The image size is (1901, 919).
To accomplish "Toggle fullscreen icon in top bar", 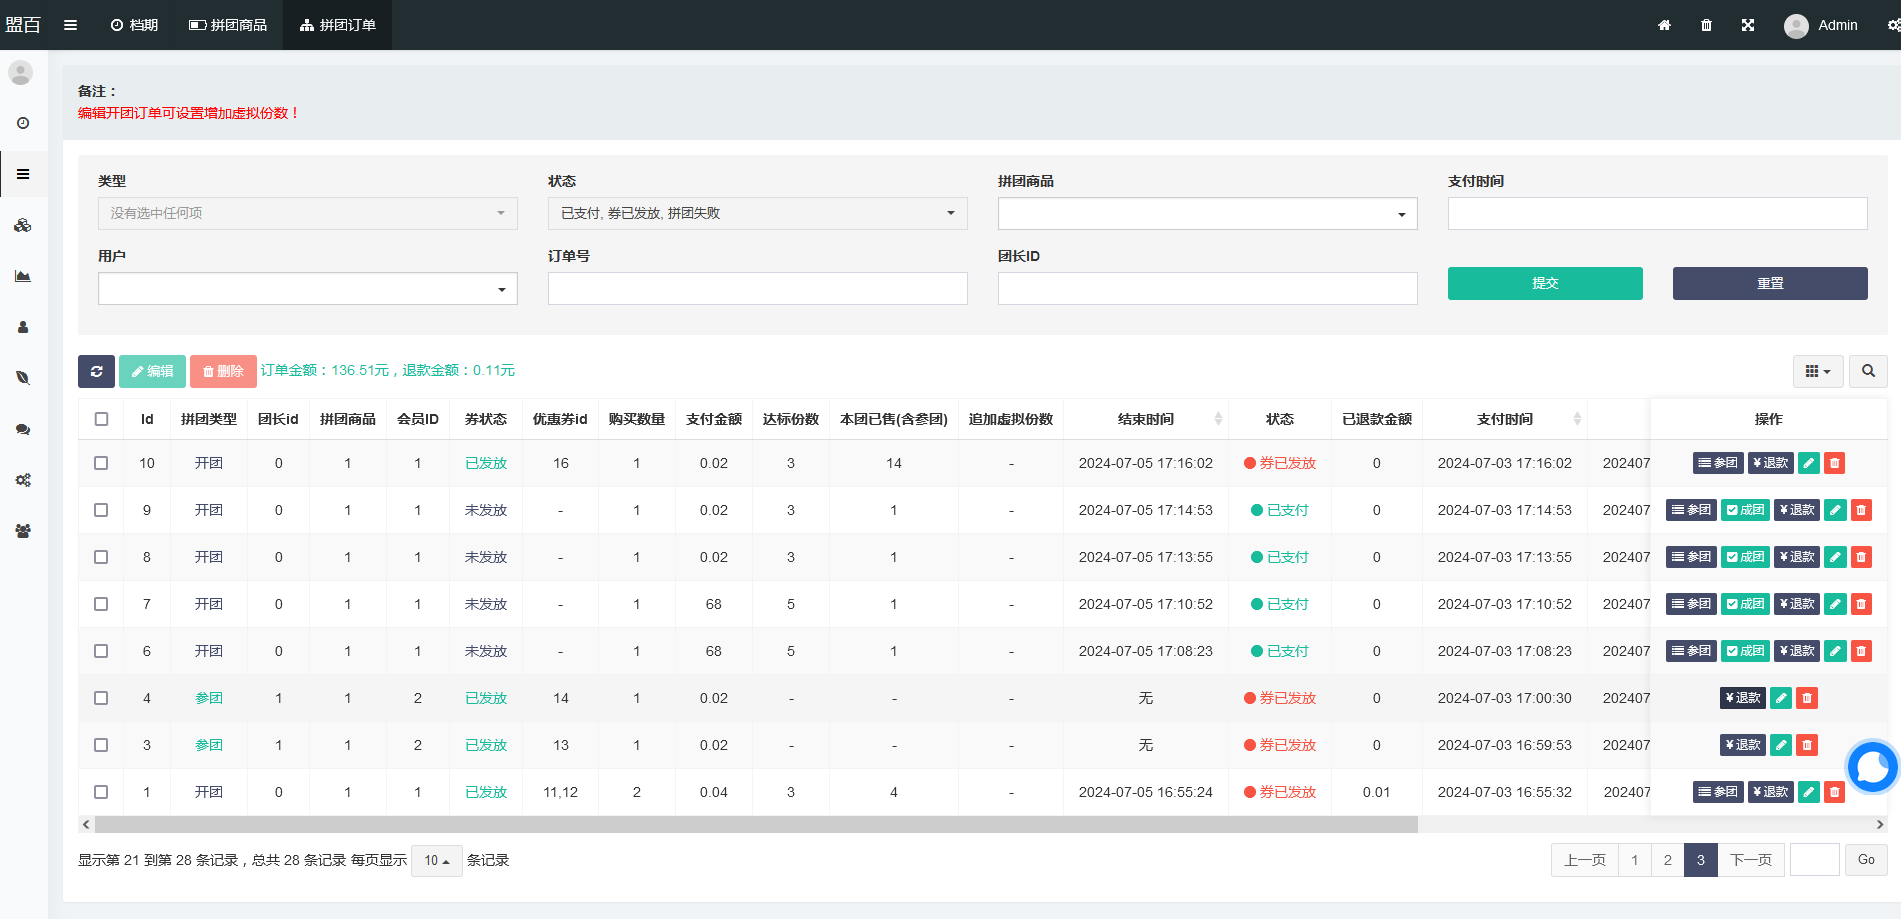I will click(1747, 25).
